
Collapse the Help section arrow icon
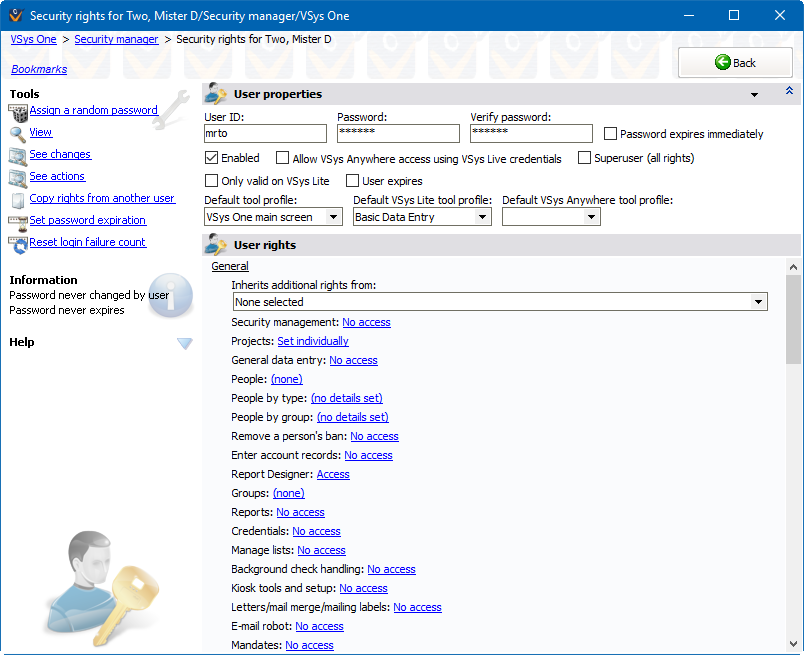pos(184,343)
